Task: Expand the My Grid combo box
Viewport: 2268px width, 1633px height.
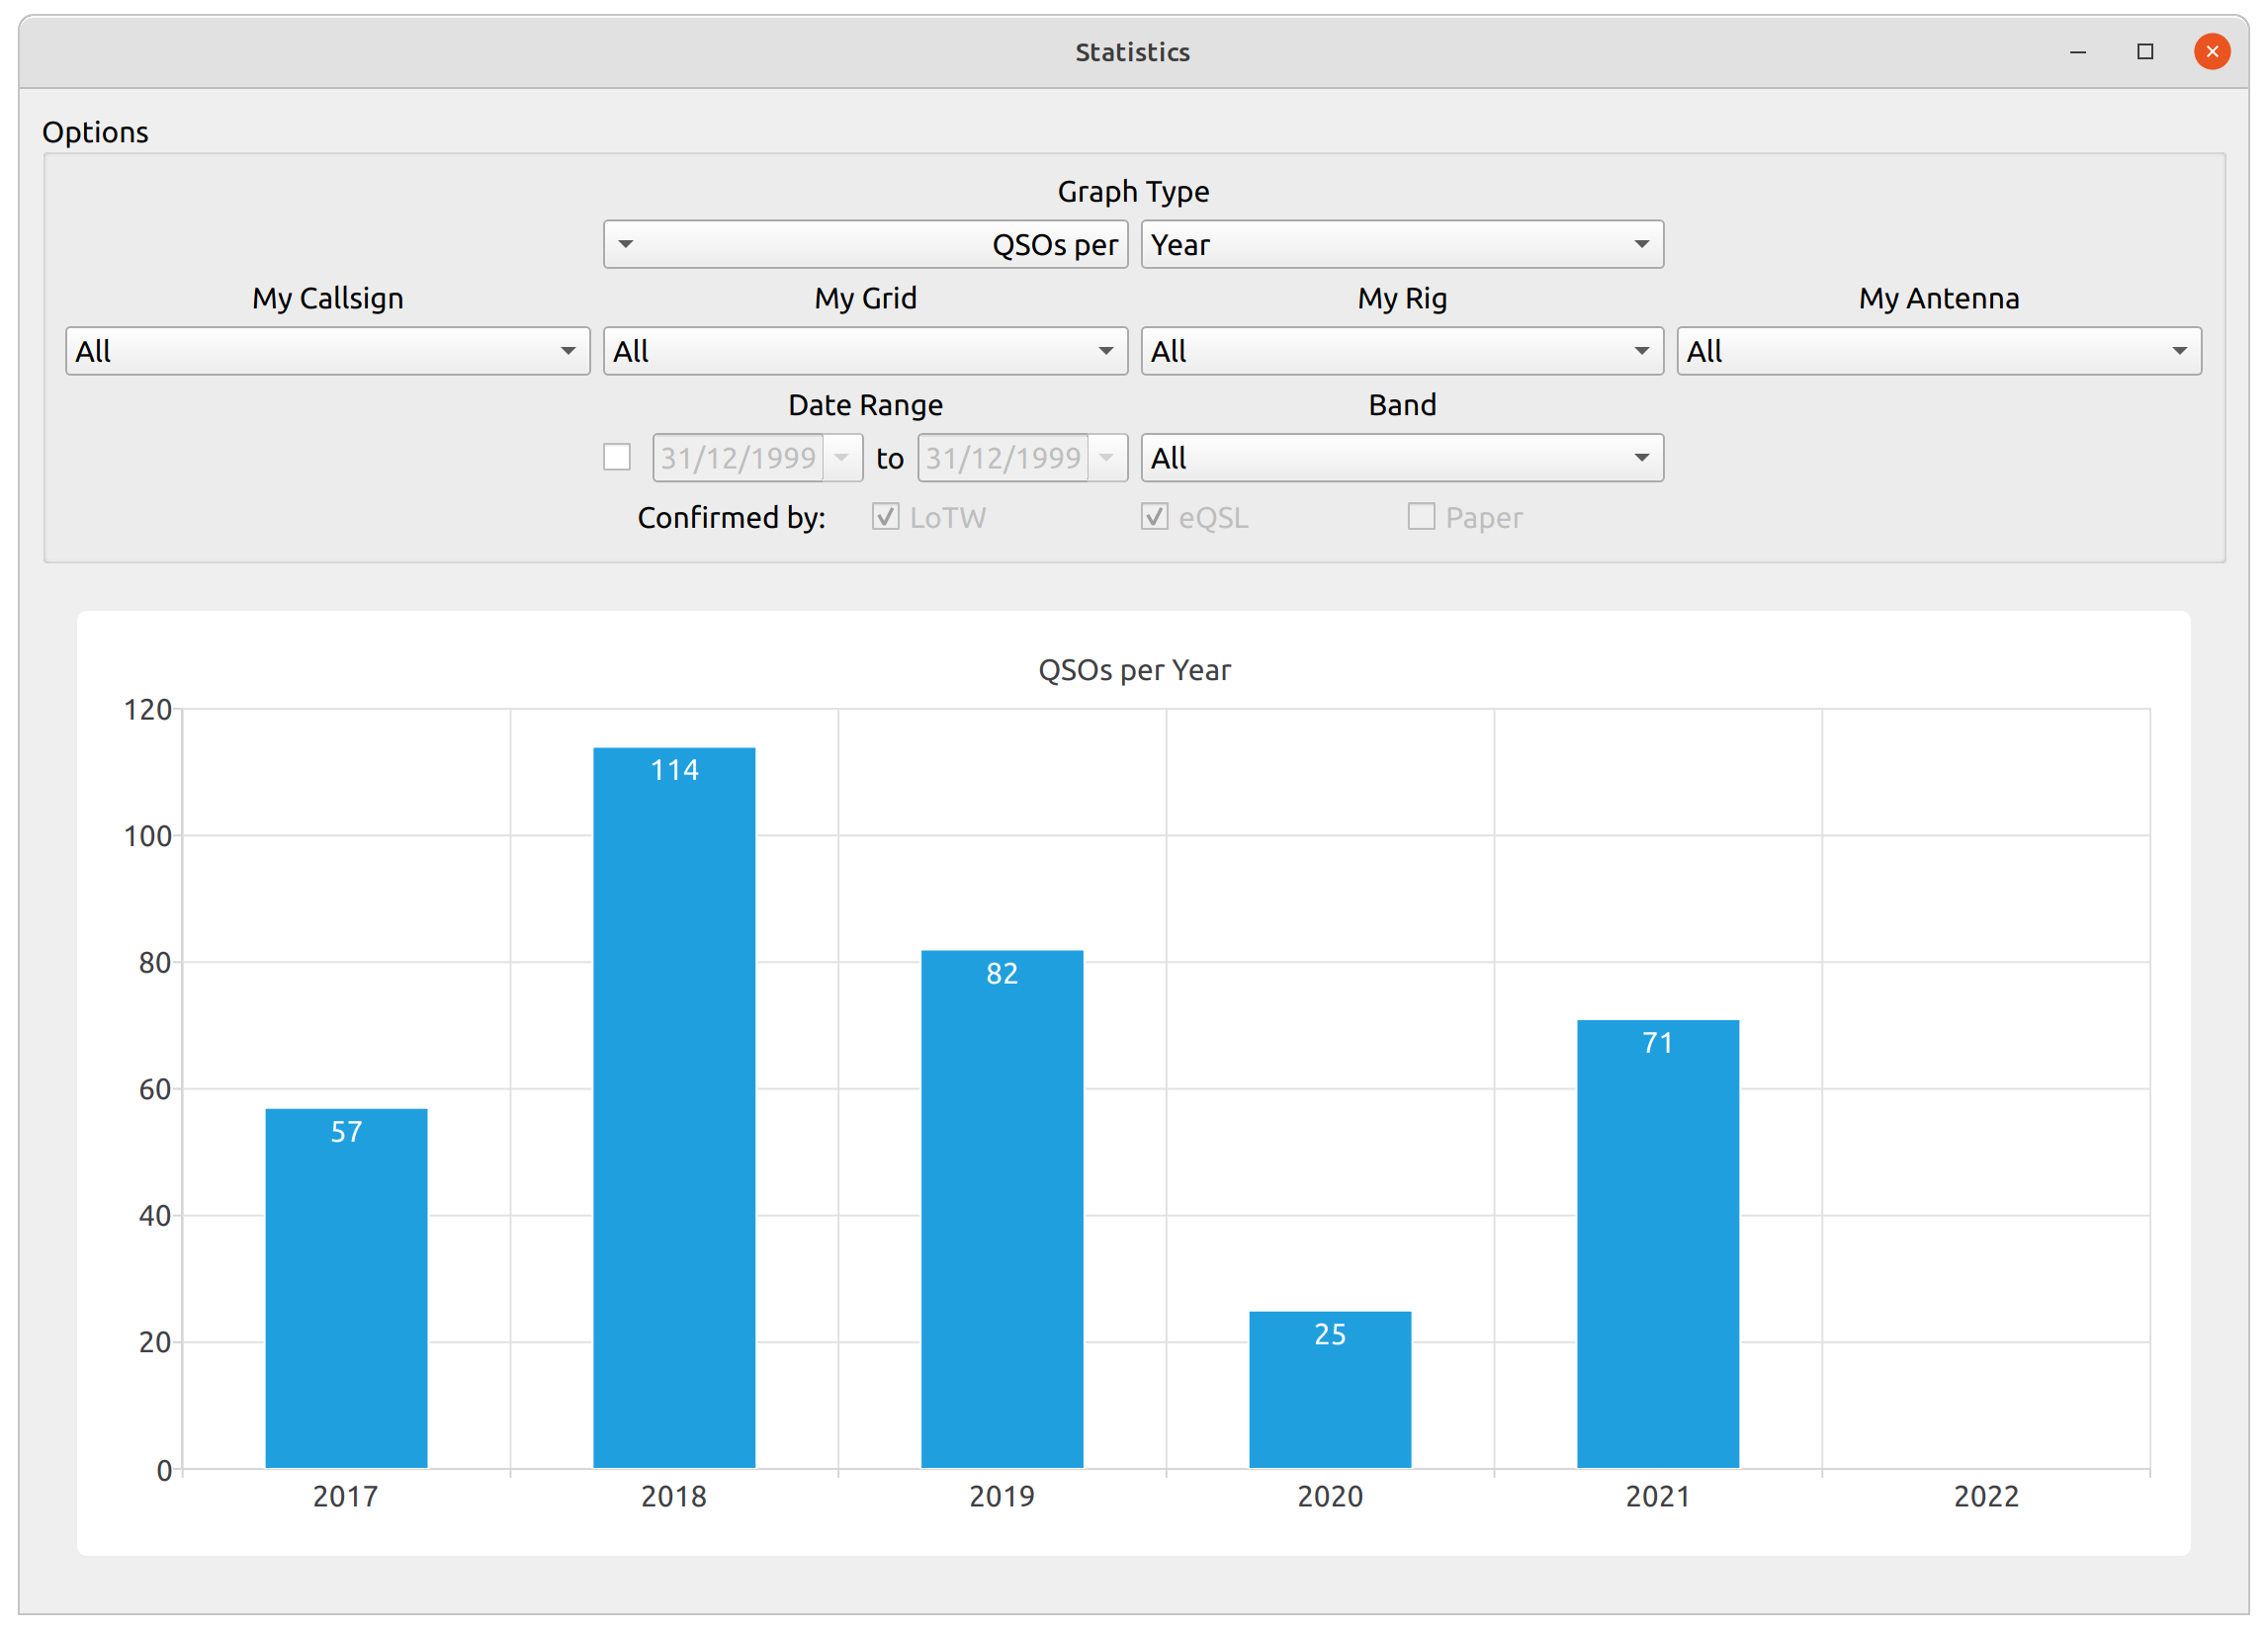Action: pyautogui.click(x=865, y=351)
